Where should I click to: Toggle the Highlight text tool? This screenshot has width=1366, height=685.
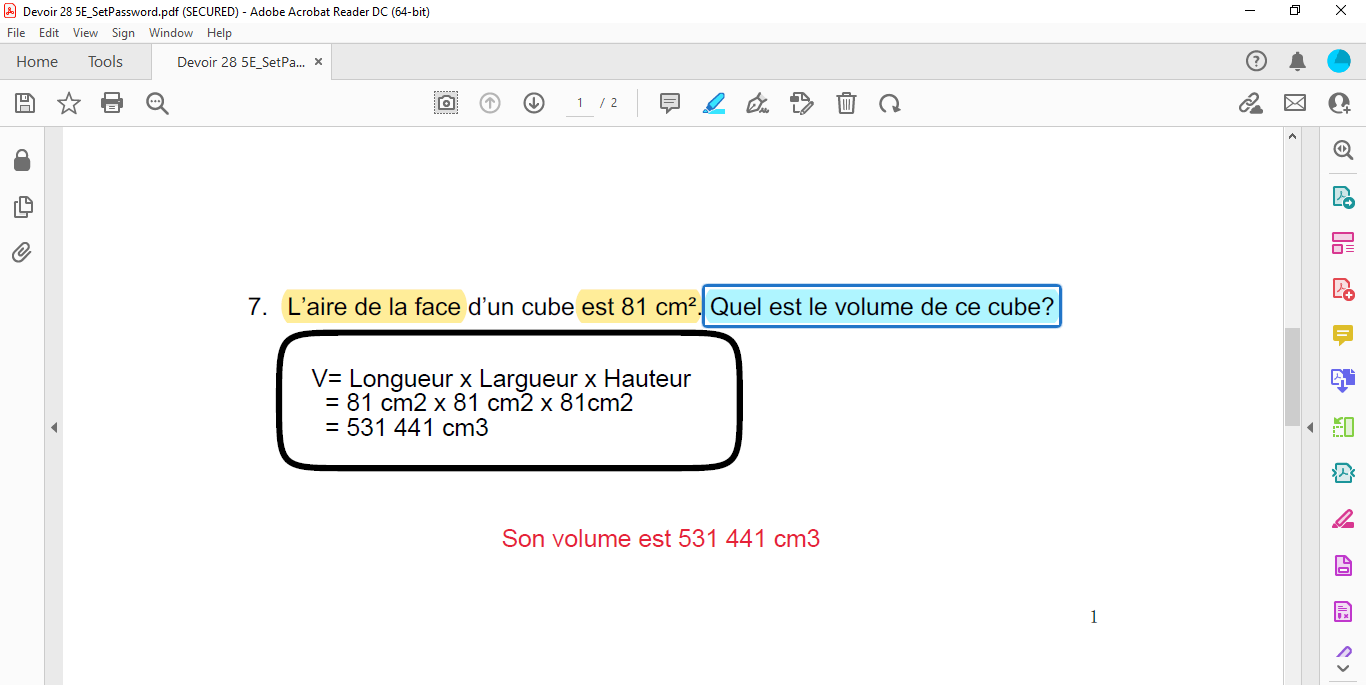coord(713,102)
